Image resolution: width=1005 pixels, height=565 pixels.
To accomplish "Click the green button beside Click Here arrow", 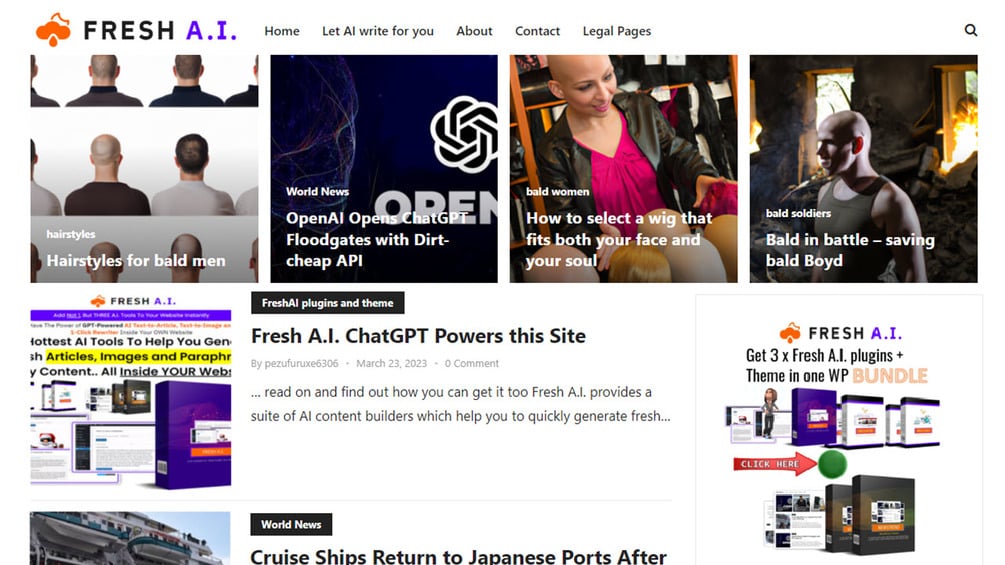I will pyautogui.click(x=833, y=464).
